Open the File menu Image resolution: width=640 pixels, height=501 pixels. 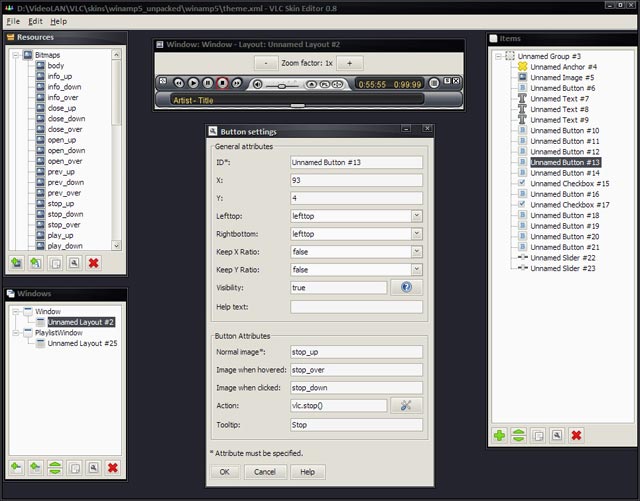[13, 21]
